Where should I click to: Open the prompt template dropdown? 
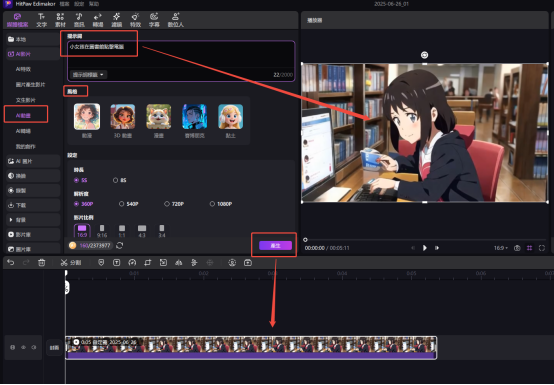[88, 75]
